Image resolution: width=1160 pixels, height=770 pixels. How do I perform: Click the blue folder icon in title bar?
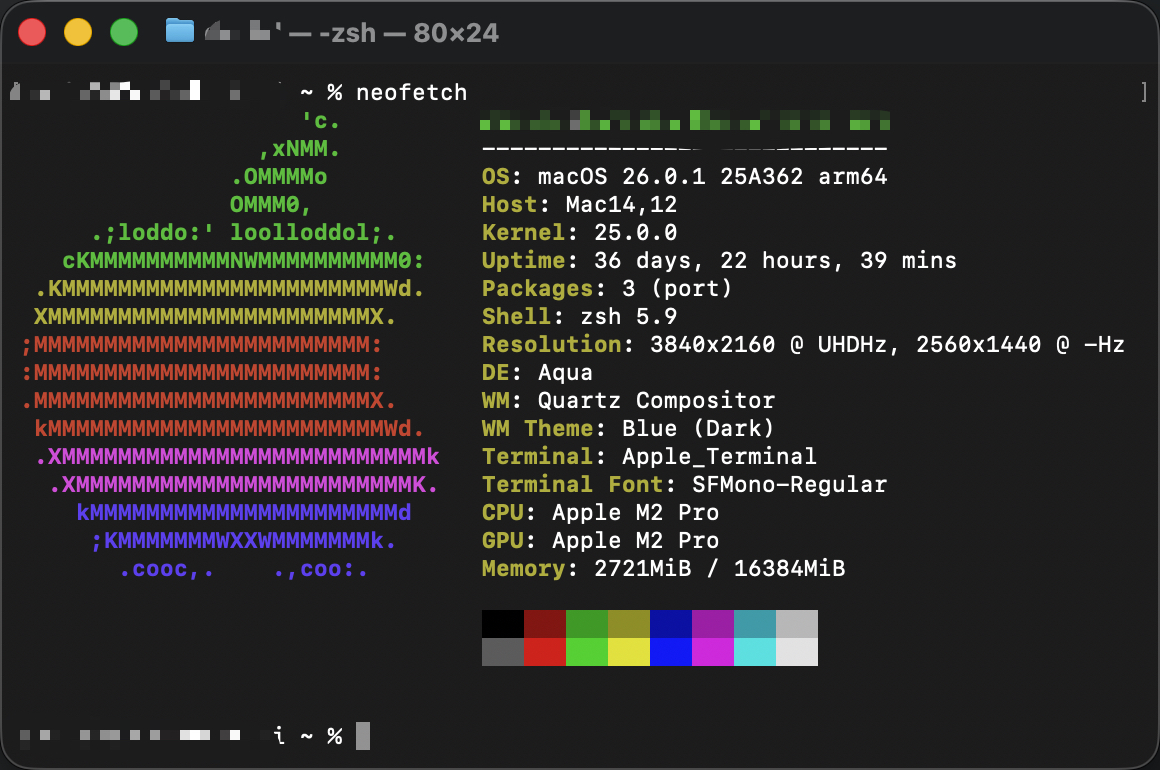pos(179,32)
